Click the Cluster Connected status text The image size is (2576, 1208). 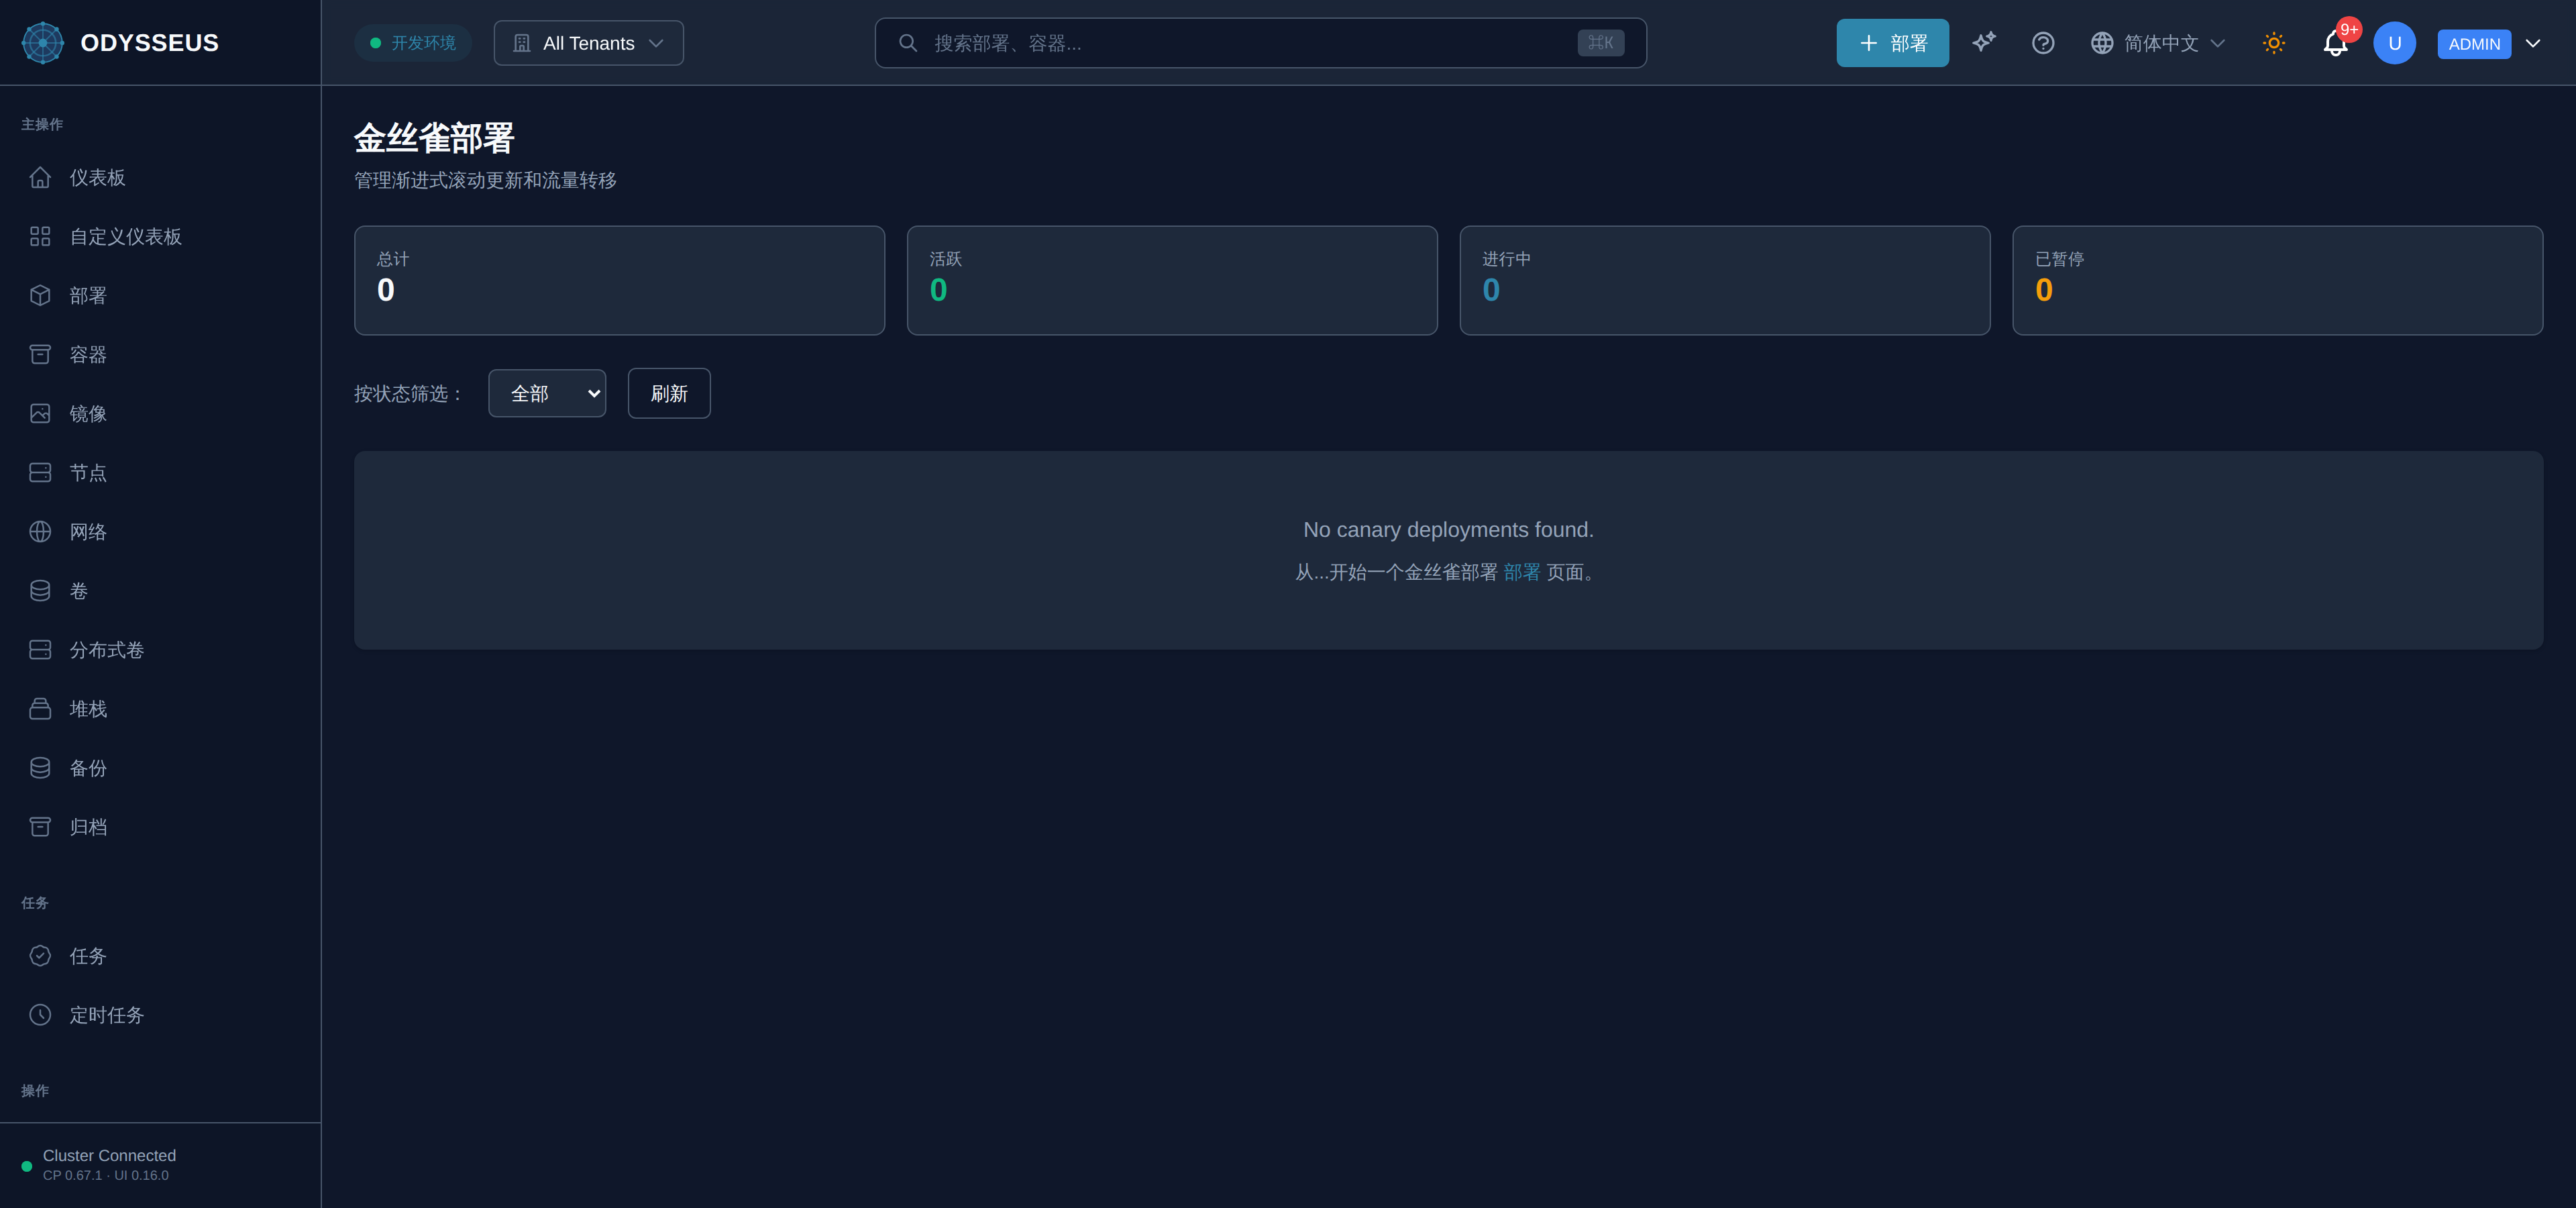pos(109,1155)
